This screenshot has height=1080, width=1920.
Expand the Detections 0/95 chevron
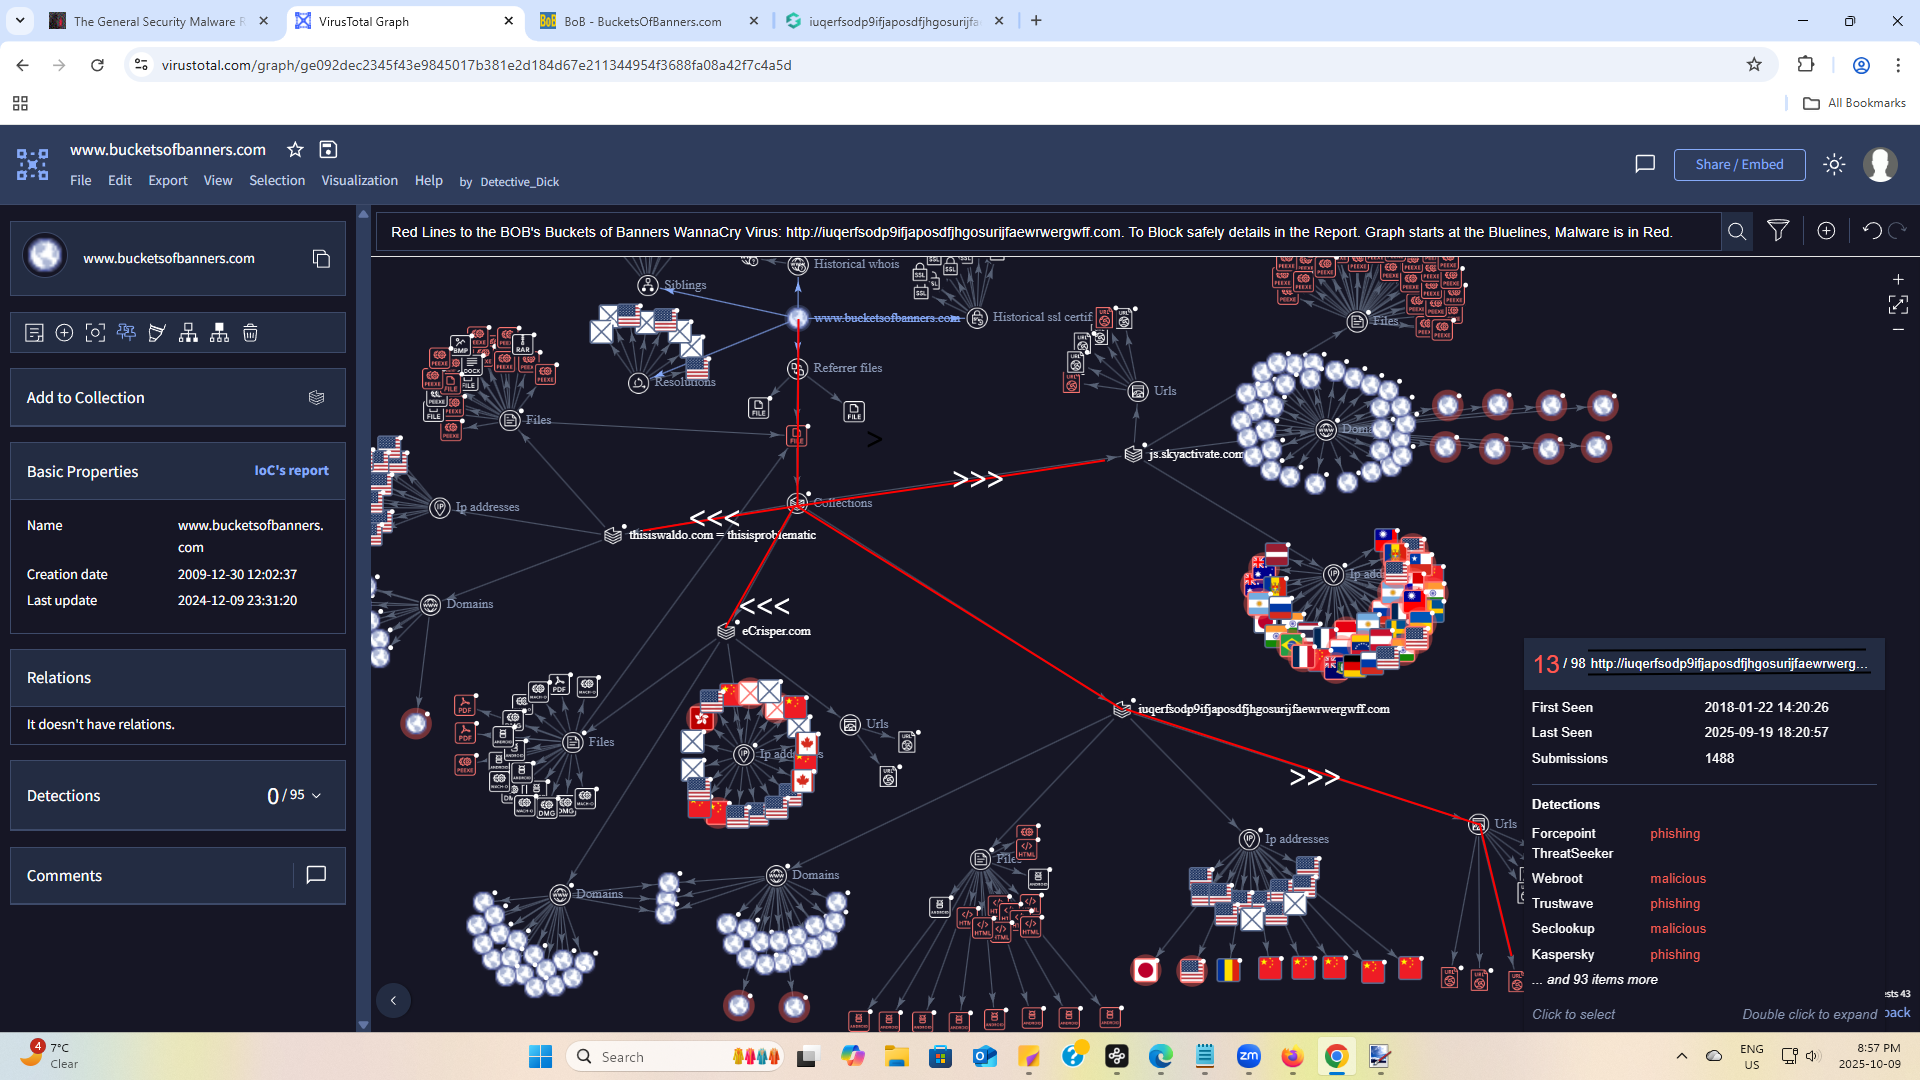[317, 796]
